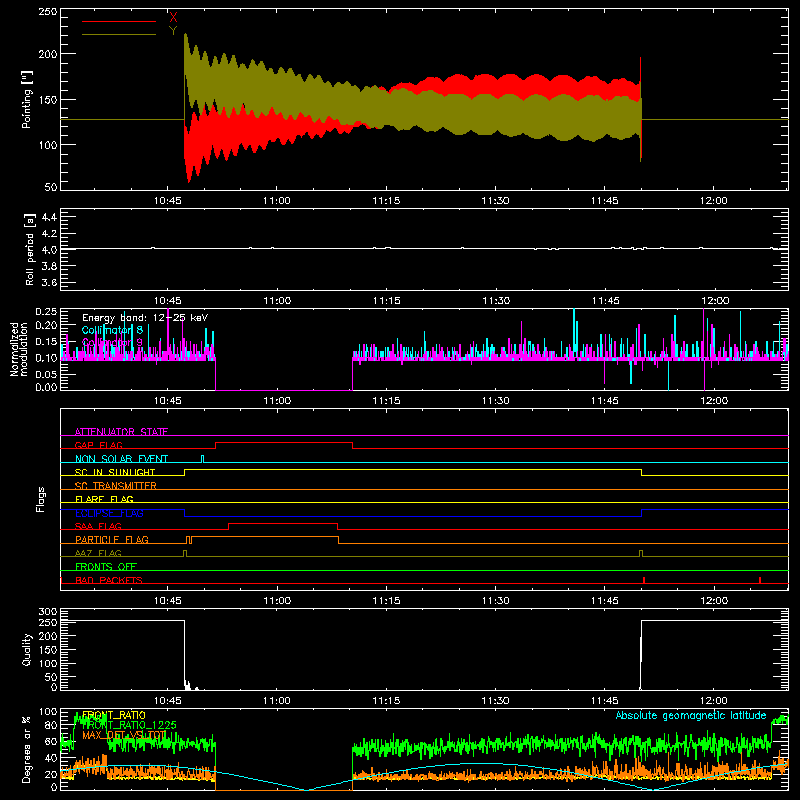This screenshot has height=800, width=800.
Task: Click the 12:00 tick below the Pointing plot
Action: coord(714,201)
